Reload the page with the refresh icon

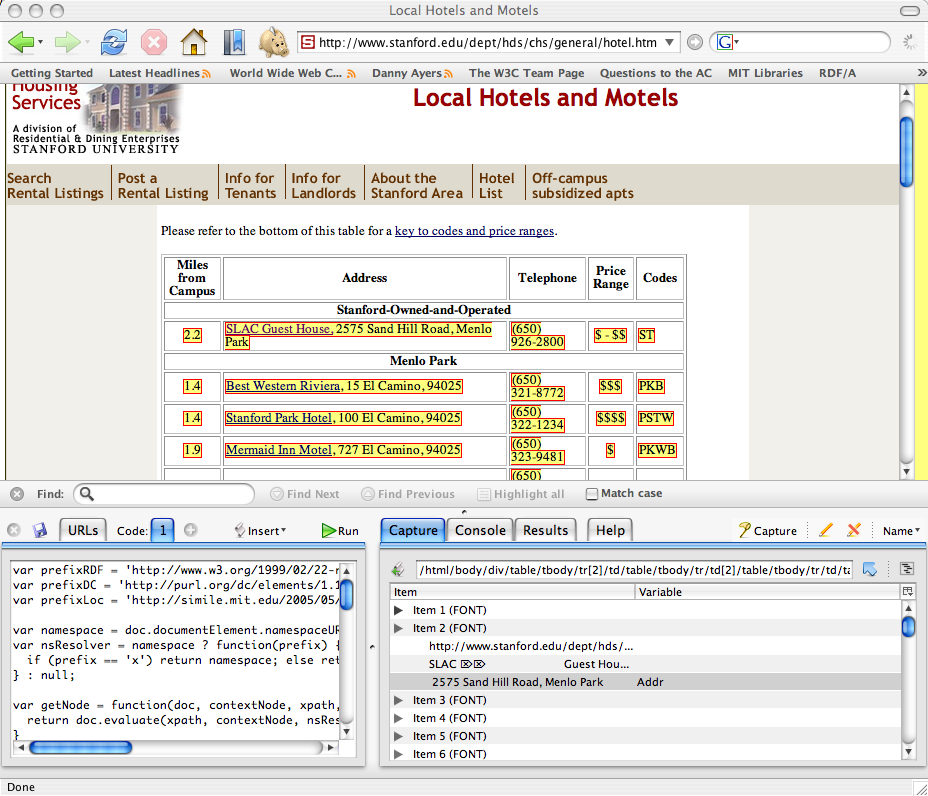tap(115, 42)
